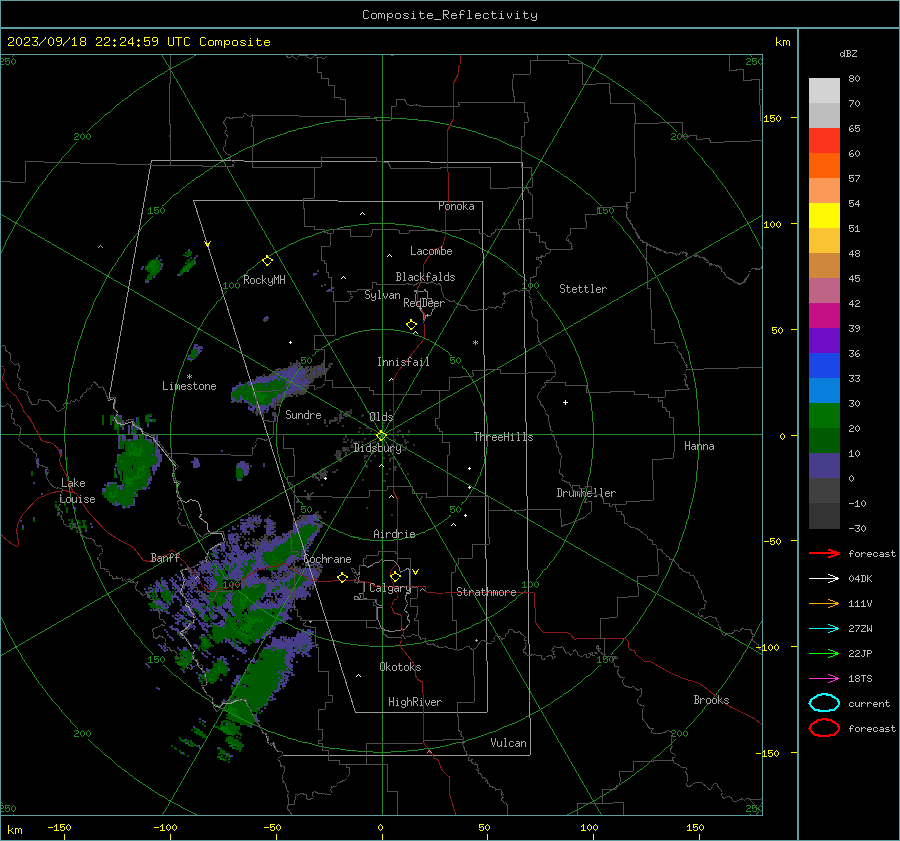This screenshot has height=841, width=900.
Task: Click the light gray 70–80 dBZ swatch
Action: pyautogui.click(x=824, y=91)
